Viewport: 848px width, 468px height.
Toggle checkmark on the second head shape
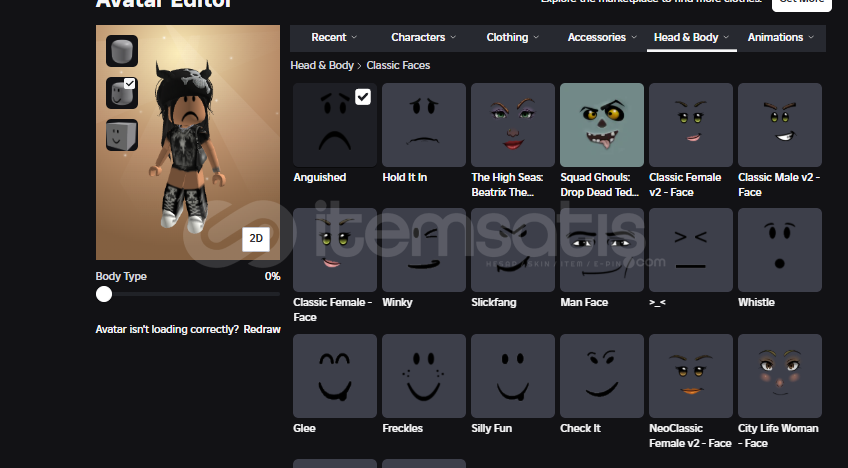coord(129,83)
